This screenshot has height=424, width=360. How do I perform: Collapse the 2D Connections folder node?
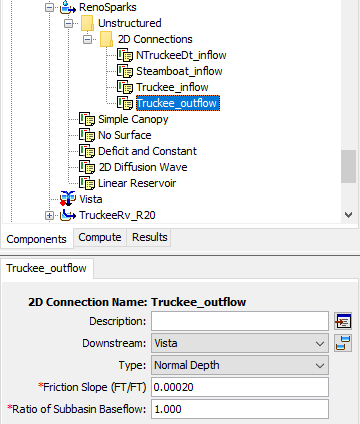point(87,39)
